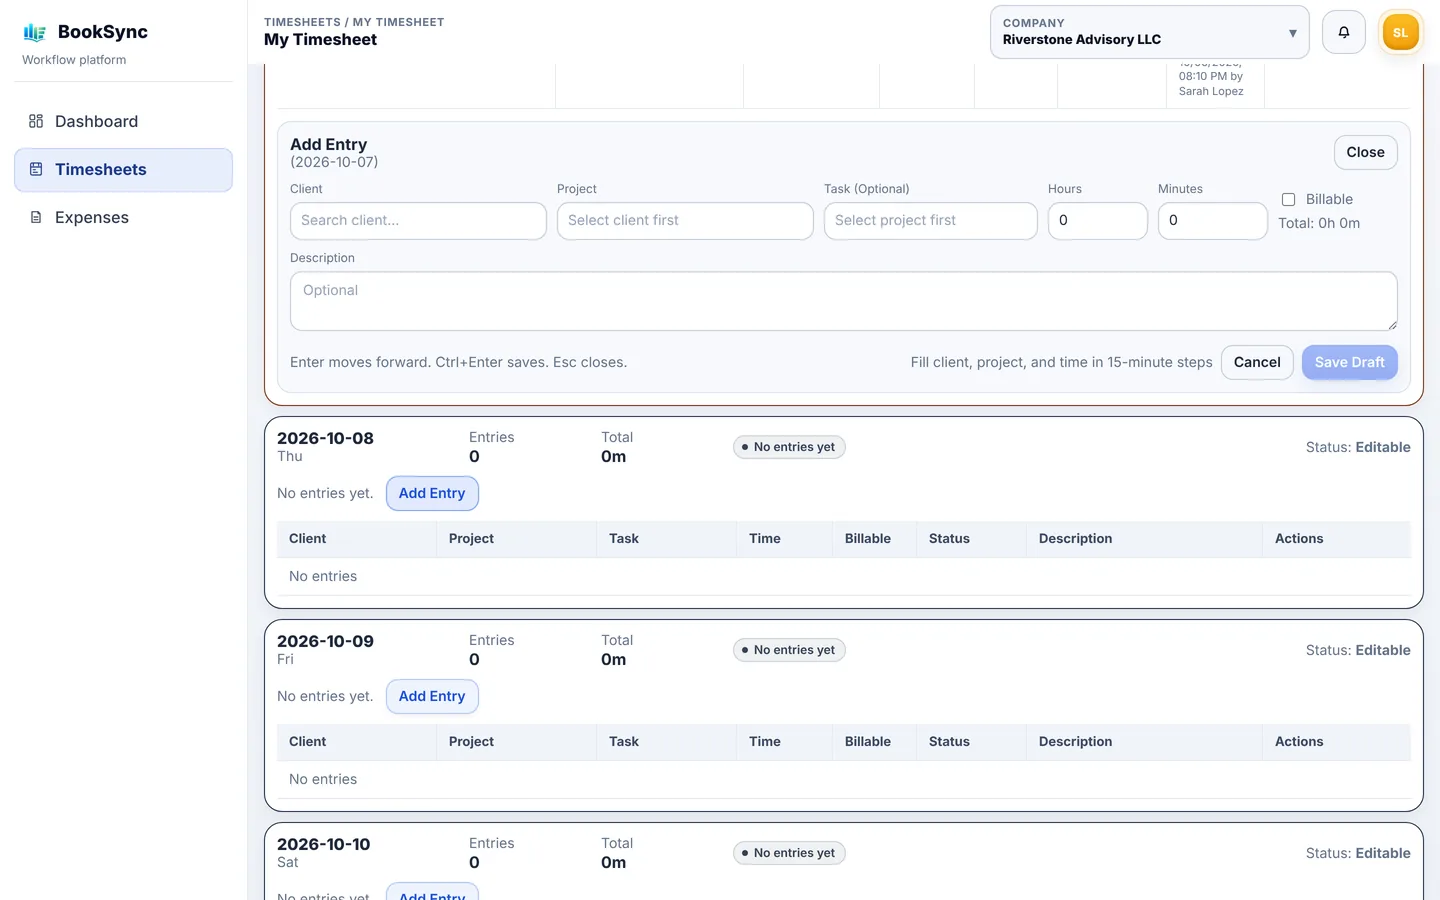The image size is (1440, 900).
Task: Add Entry for 2026-10-09
Action: pyautogui.click(x=432, y=696)
